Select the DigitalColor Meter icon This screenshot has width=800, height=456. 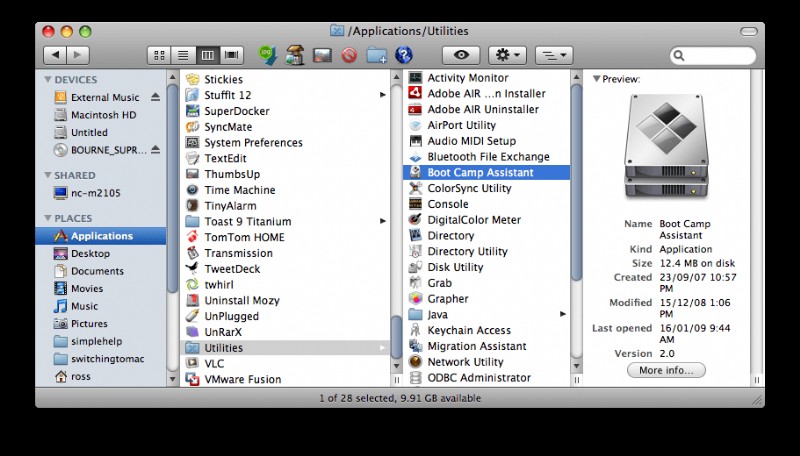coord(415,220)
